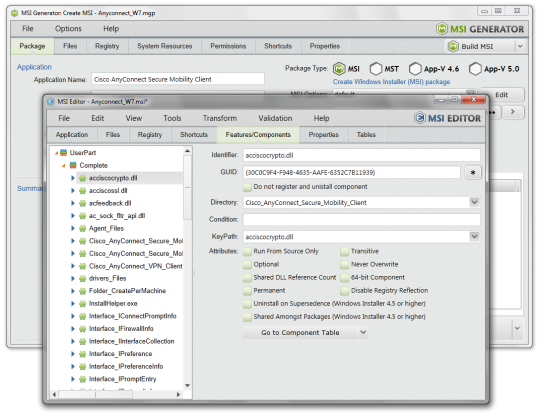Screen dimensions: 540x415
Task: Click the Identifier input field
Action: tap(361, 155)
